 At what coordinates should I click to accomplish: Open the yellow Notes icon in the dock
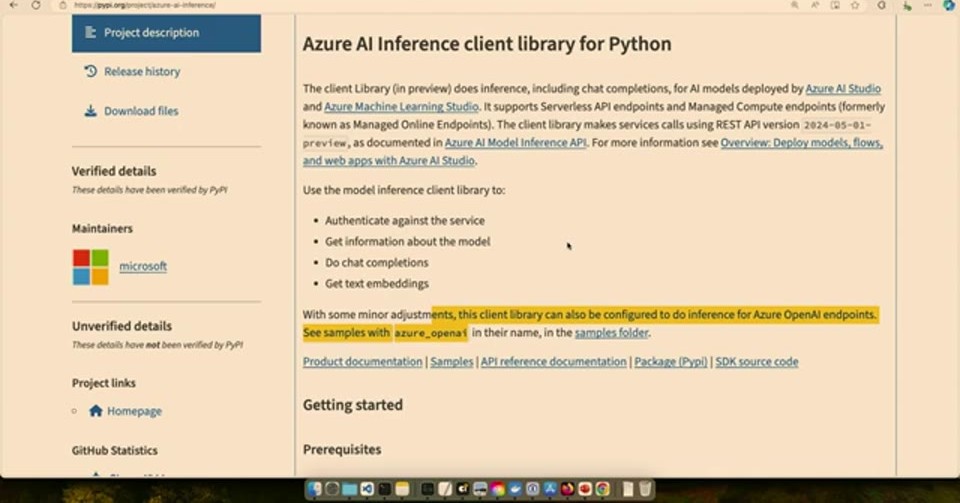402,489
